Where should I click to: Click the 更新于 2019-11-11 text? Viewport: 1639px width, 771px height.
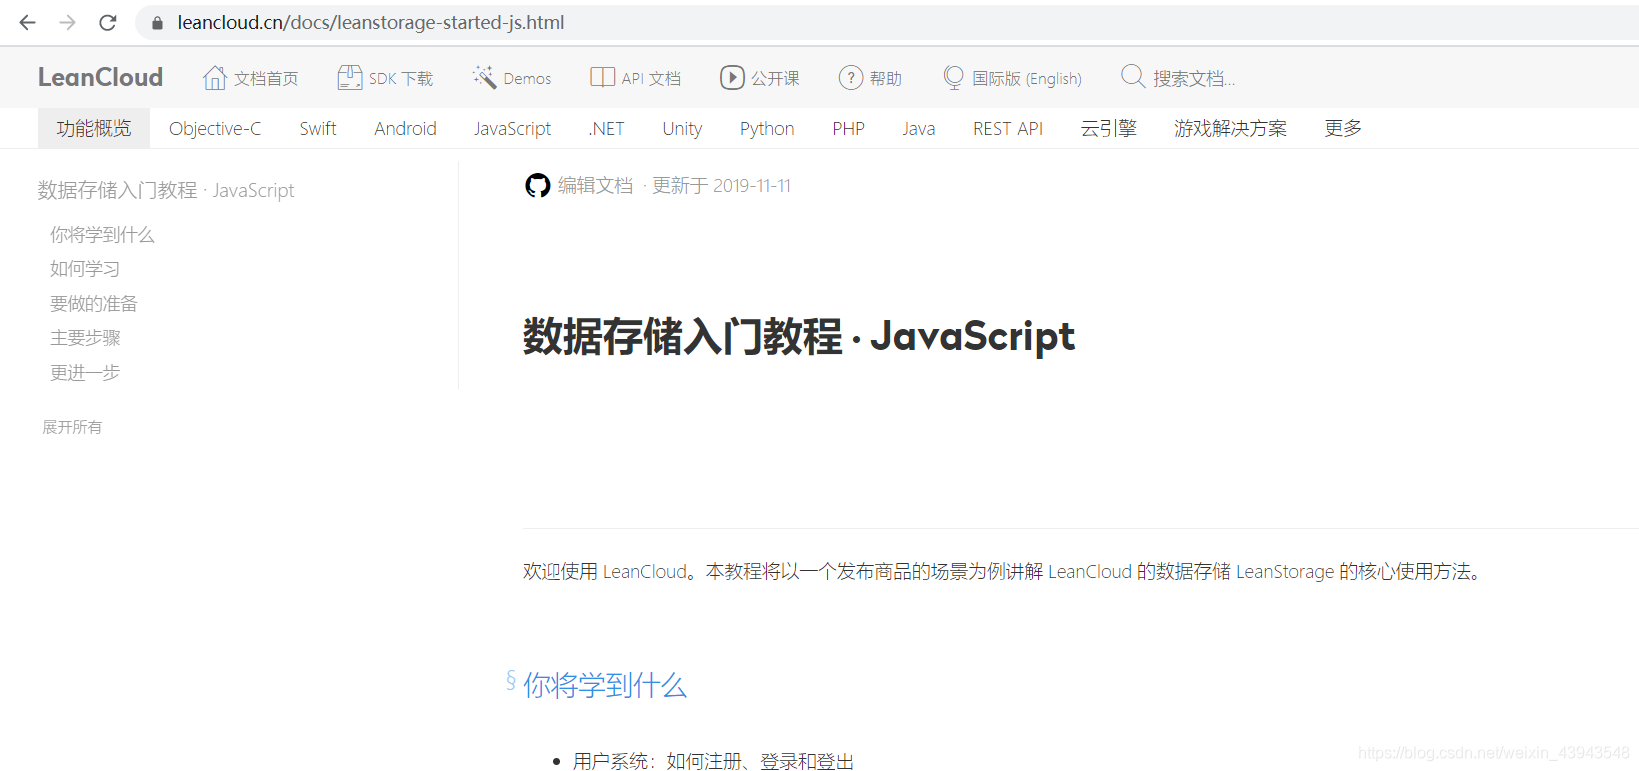click(721, 186)
